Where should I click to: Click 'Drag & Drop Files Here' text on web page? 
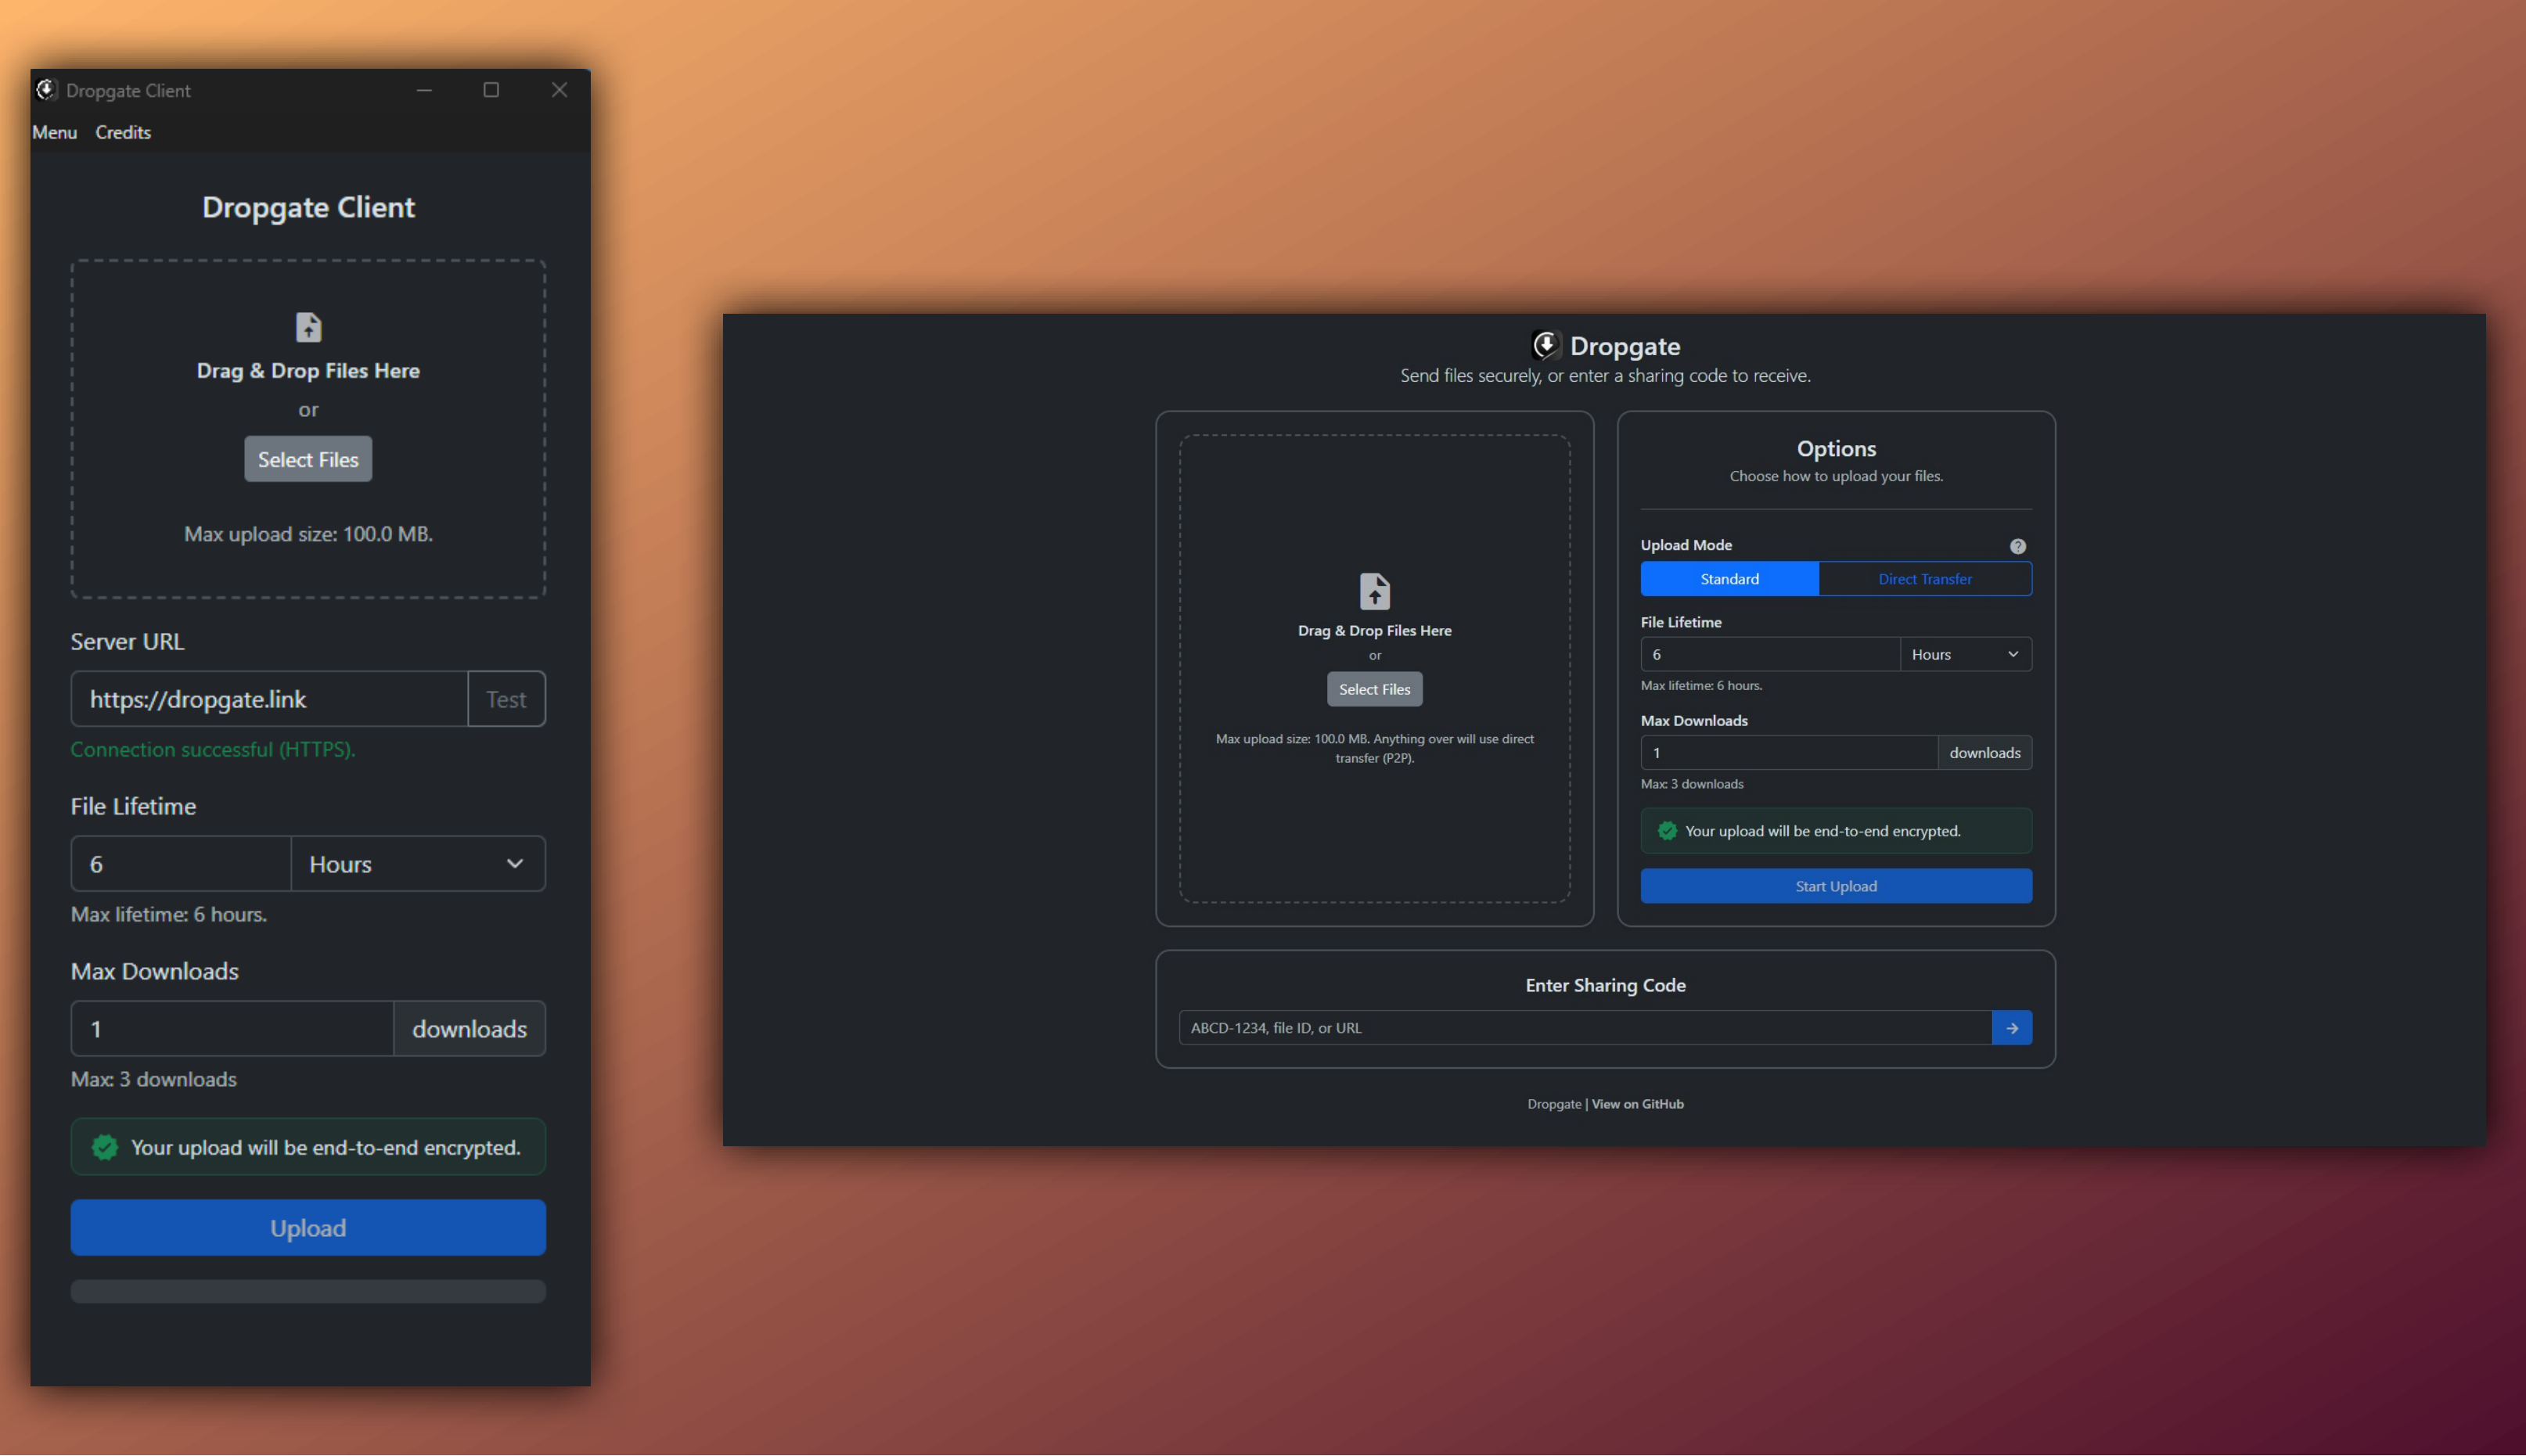coord(1375,631)
